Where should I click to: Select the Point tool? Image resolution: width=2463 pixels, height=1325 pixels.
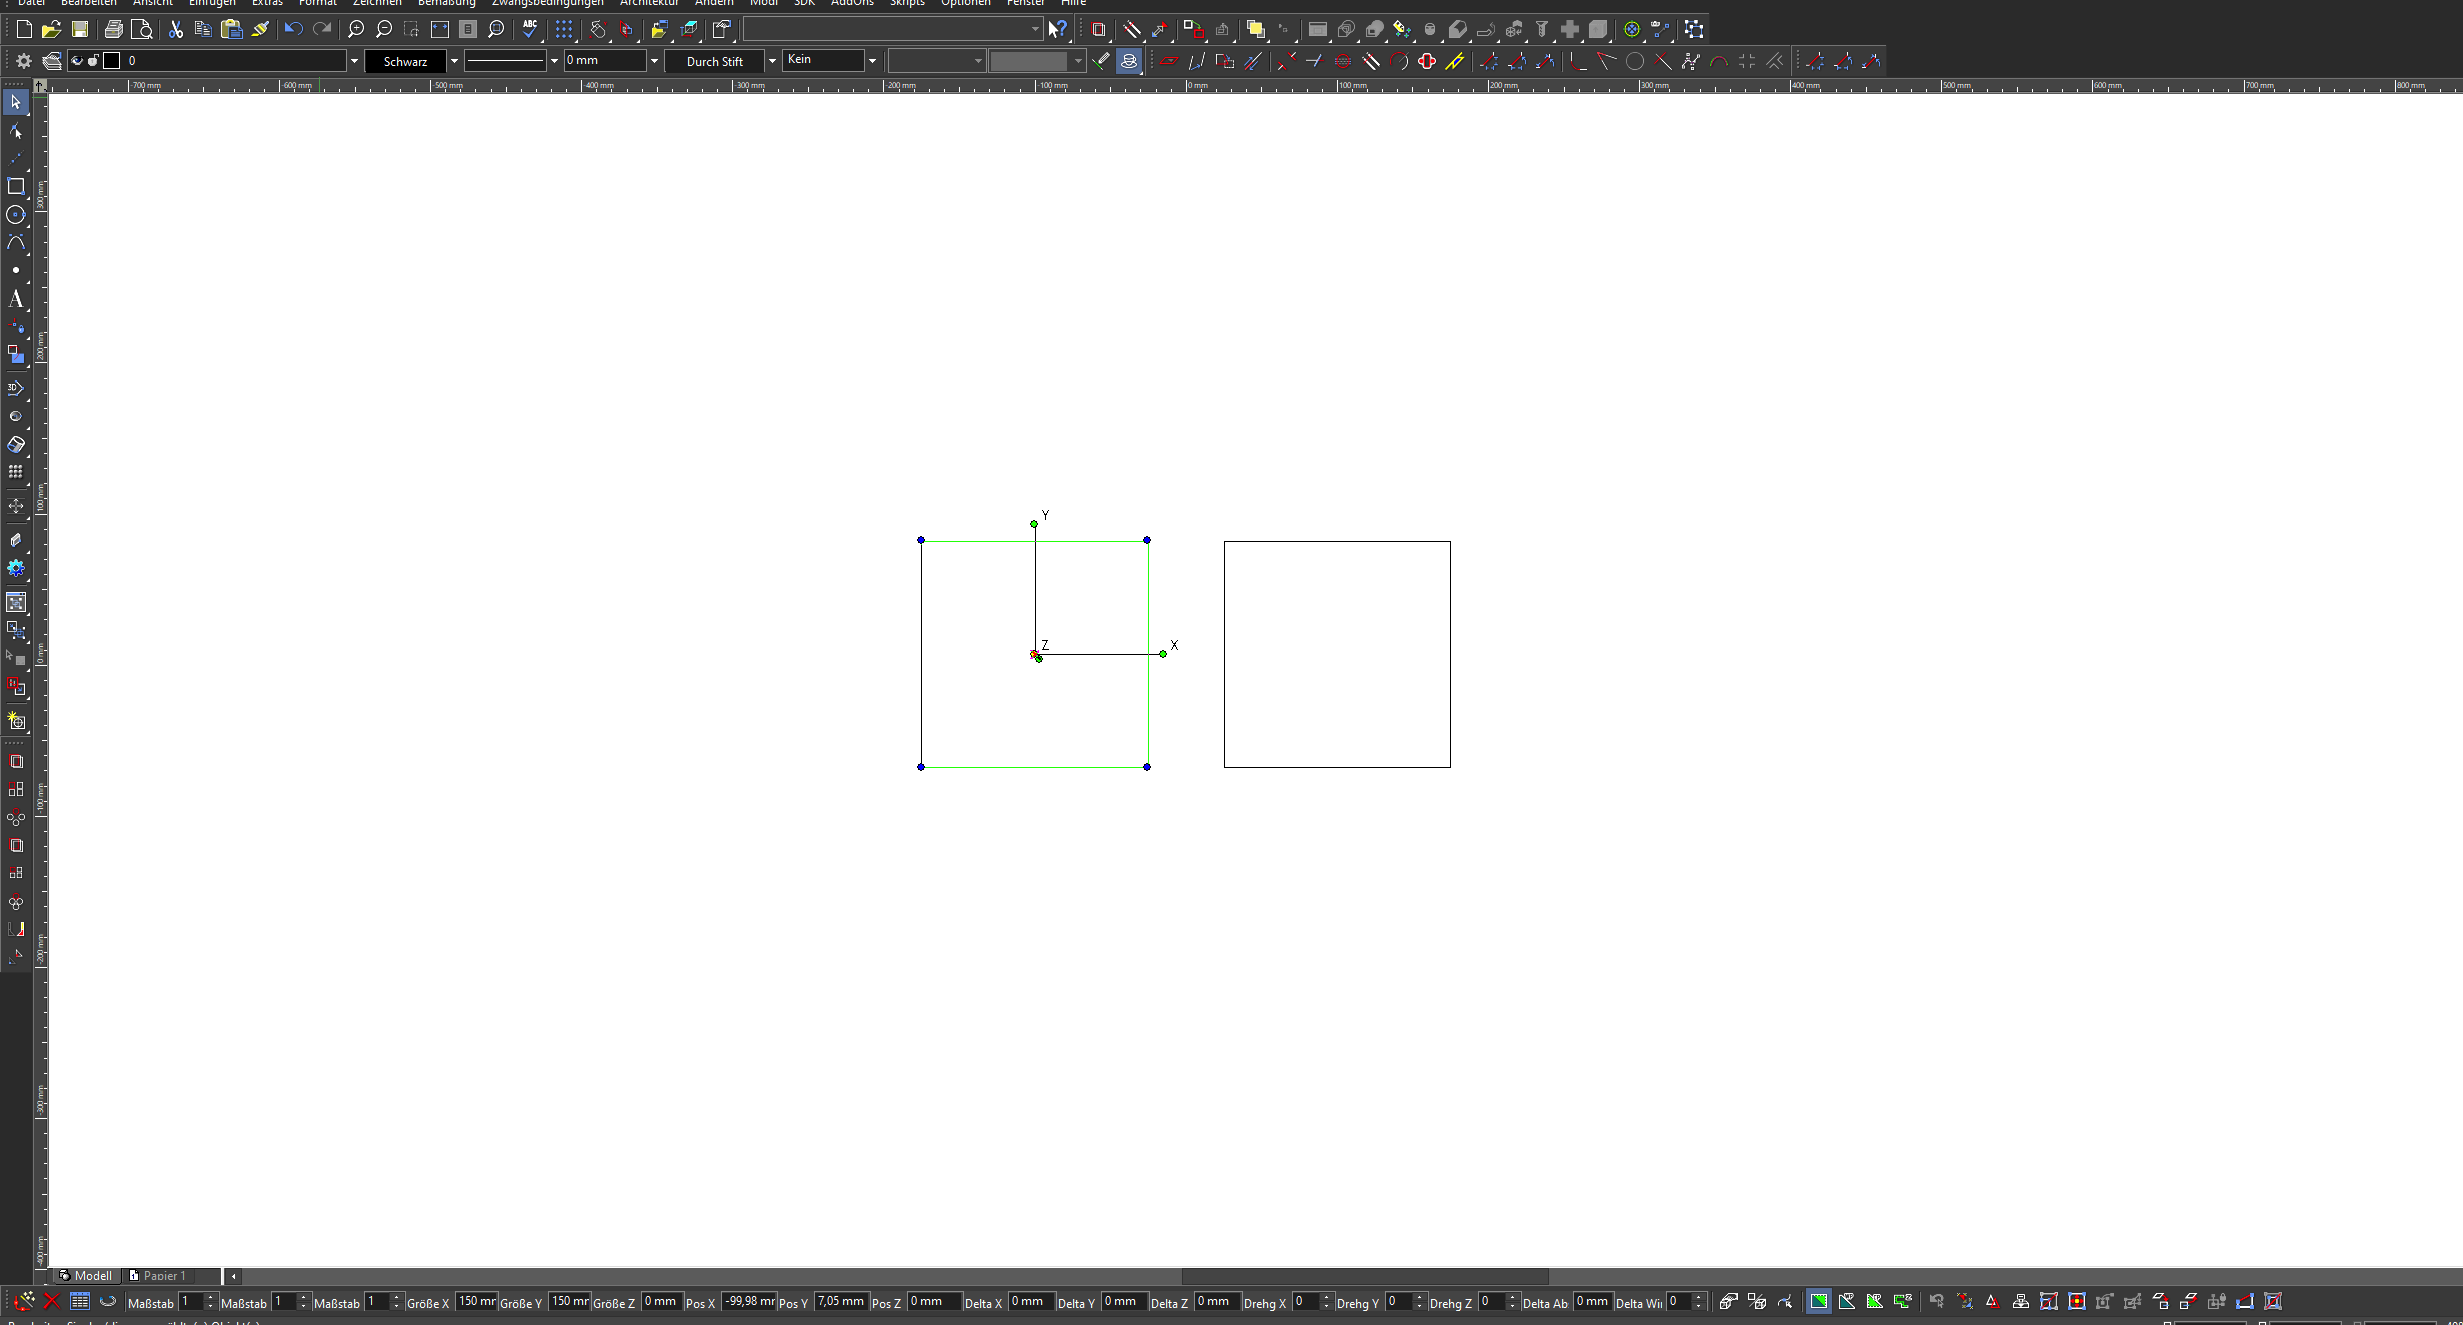[16, 271]
